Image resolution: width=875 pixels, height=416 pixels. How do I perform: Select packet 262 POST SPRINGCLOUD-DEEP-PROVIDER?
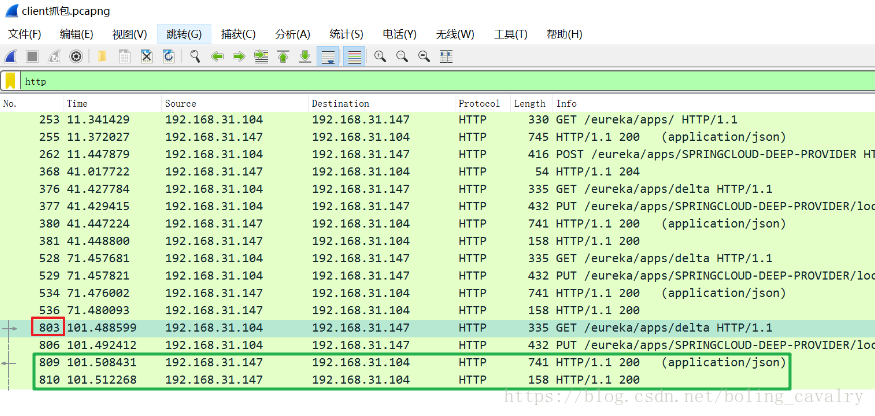(x=438, y=154)
